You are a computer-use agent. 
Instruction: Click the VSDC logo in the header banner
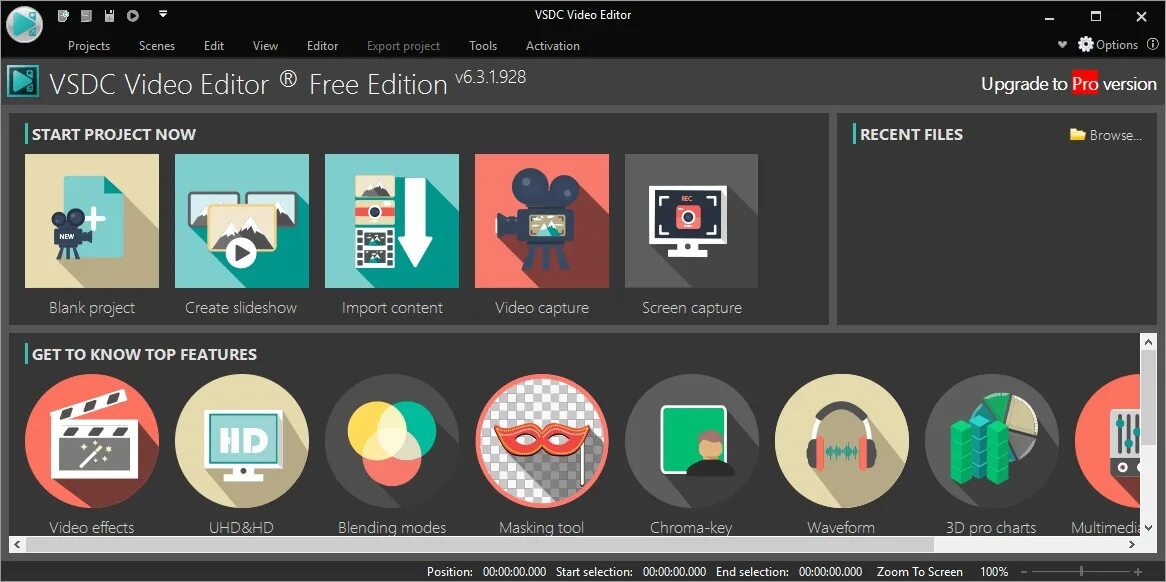tap(23, 82)
